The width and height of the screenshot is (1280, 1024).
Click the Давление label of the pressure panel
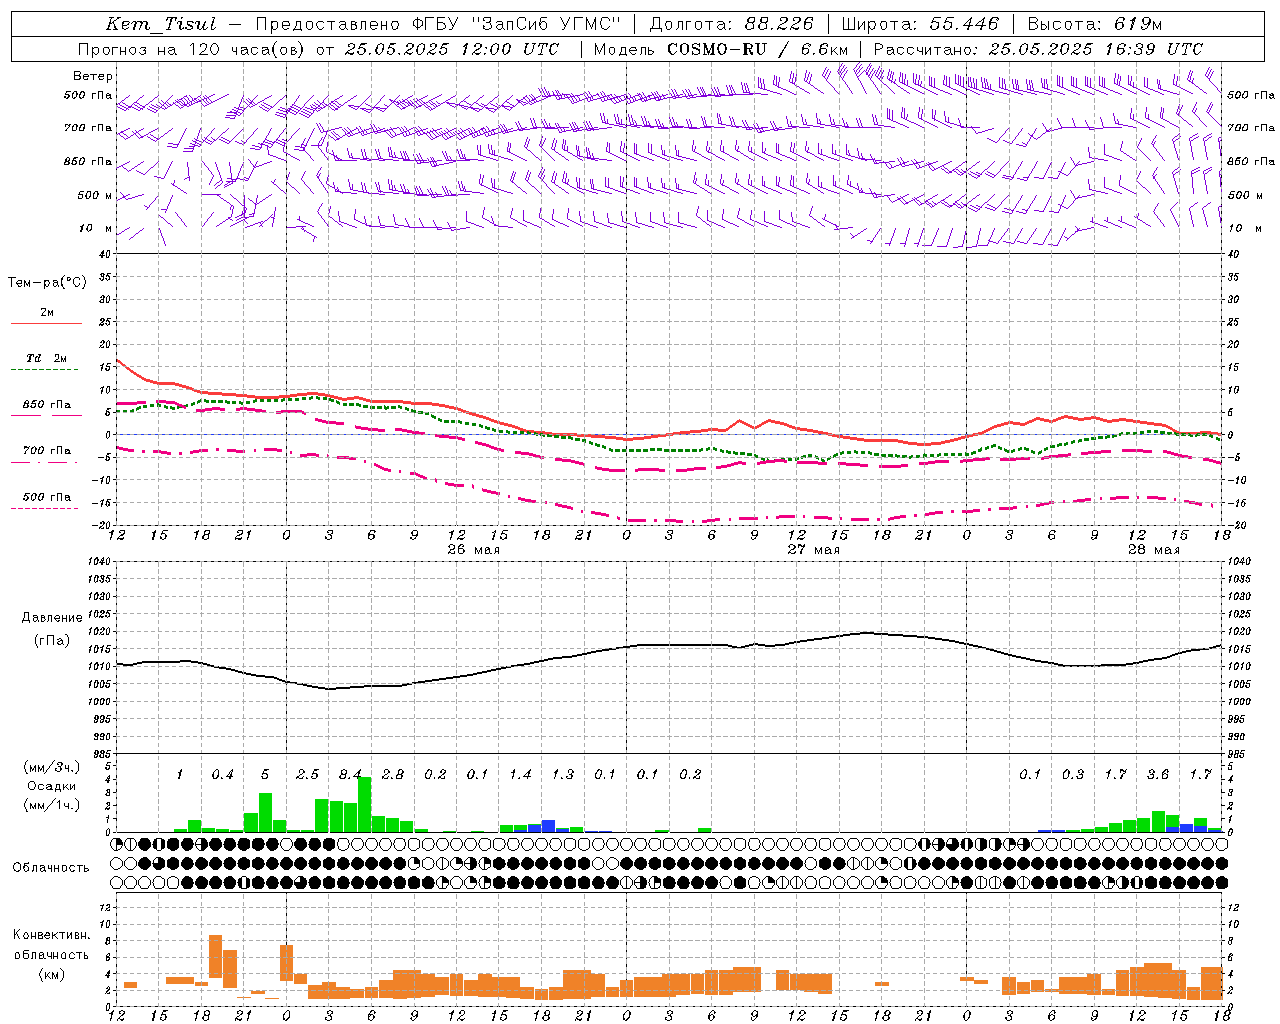click(x=52, y=618)
